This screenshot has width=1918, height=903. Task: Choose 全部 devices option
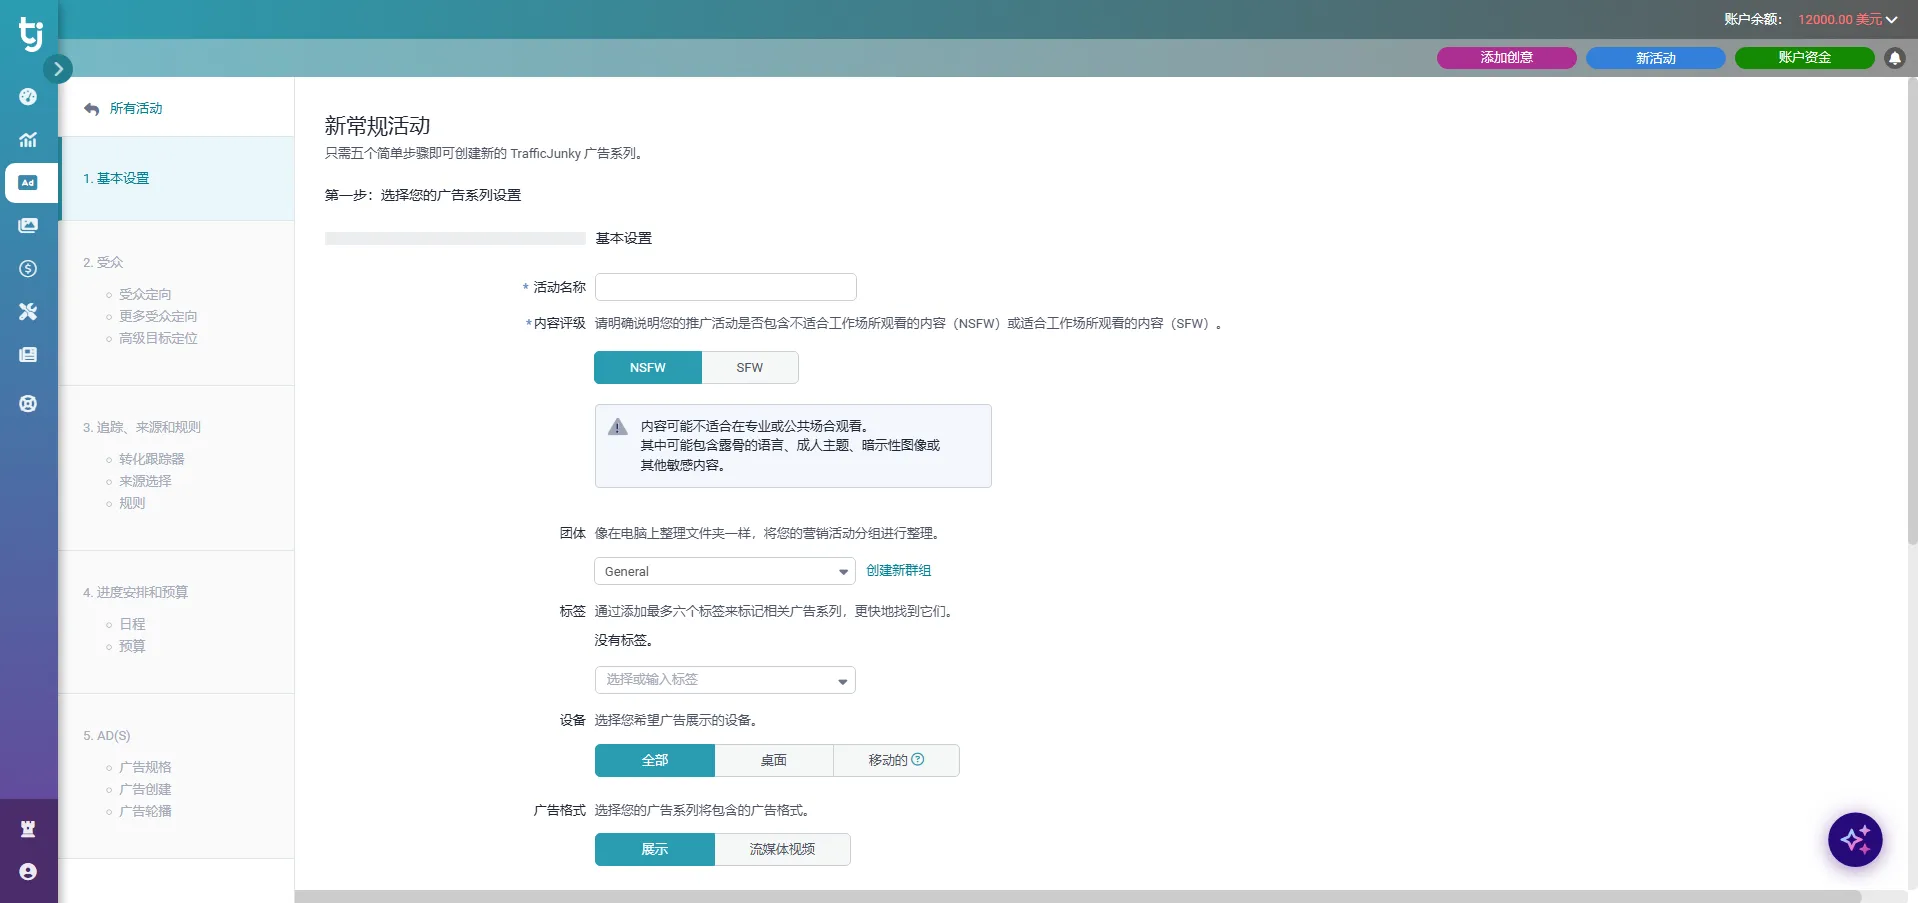(655, 761)
